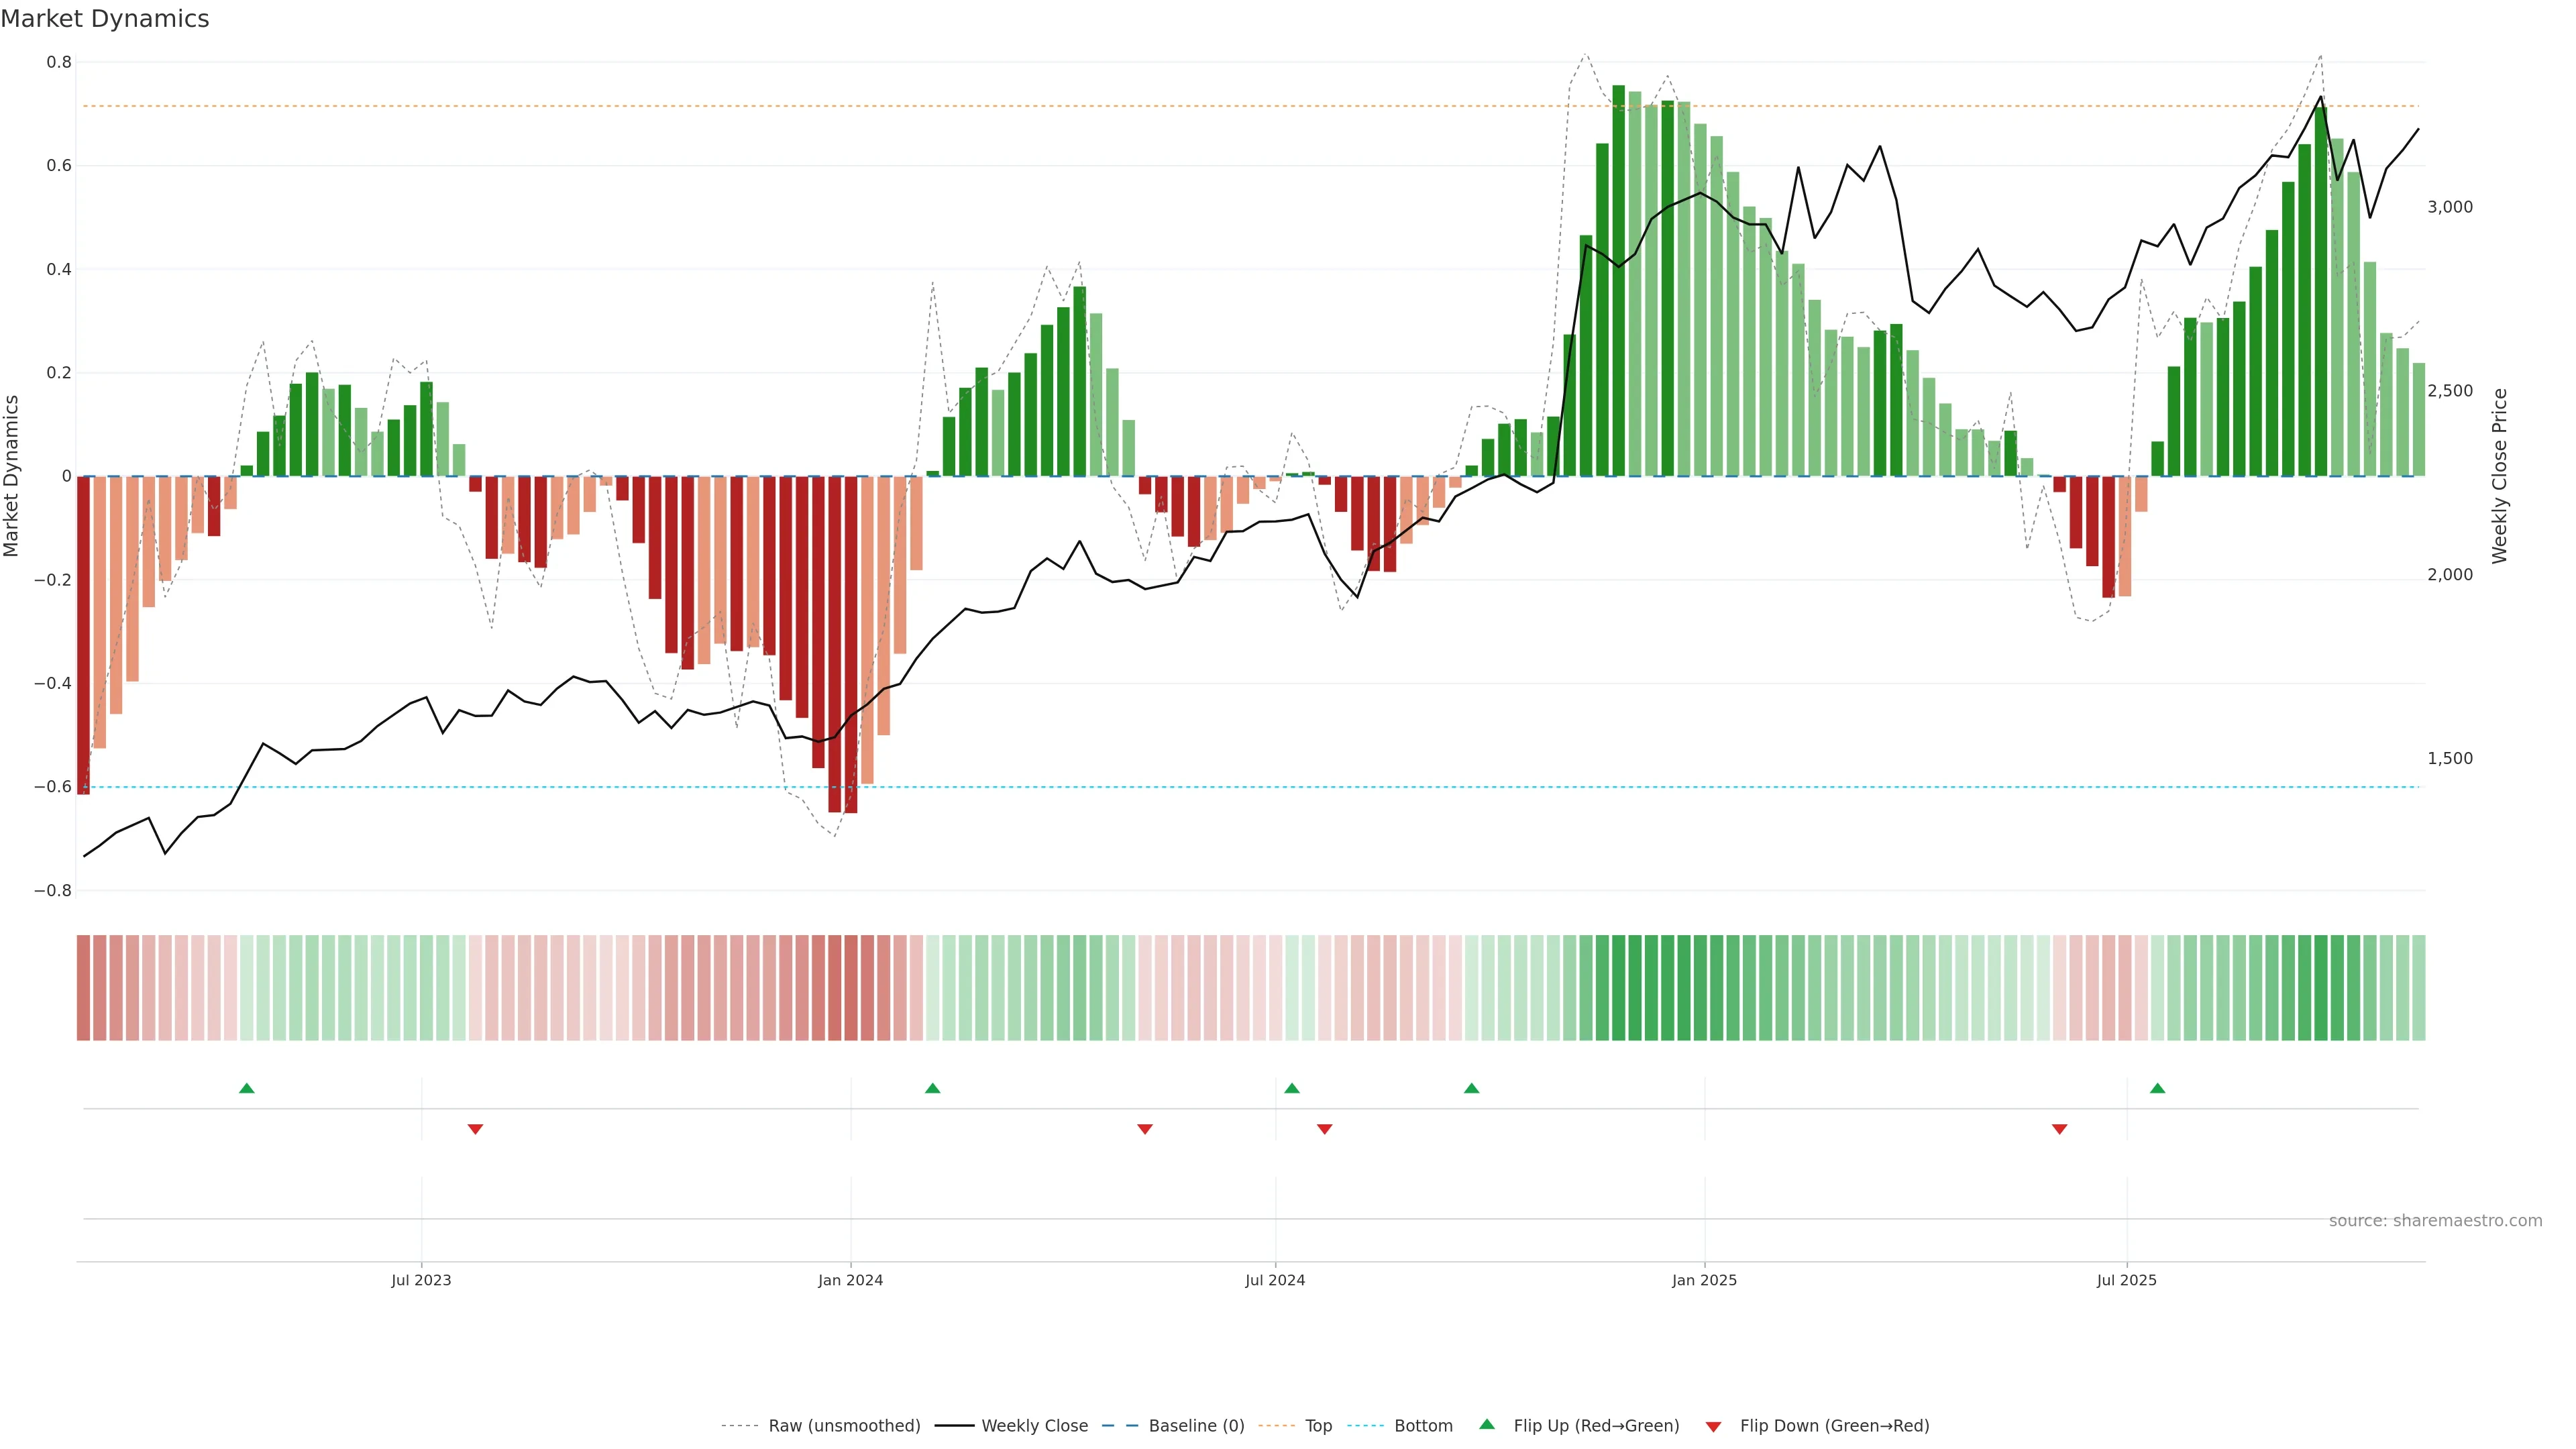Click the Jan 2024 x-axis label
The height and width of the screenshot is (1449, 2576).
coord(850,1280)
